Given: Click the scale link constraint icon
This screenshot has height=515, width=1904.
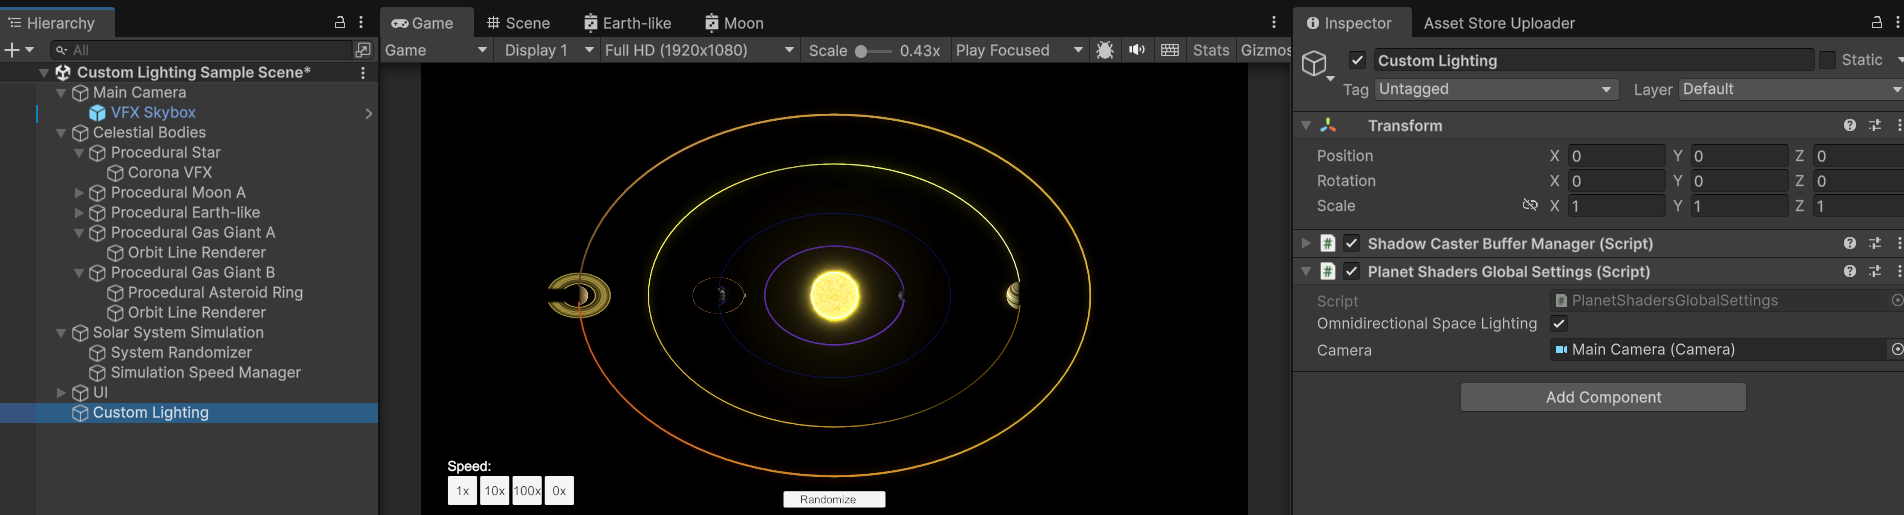Looking at the screenshot, I should (1529, 205).
